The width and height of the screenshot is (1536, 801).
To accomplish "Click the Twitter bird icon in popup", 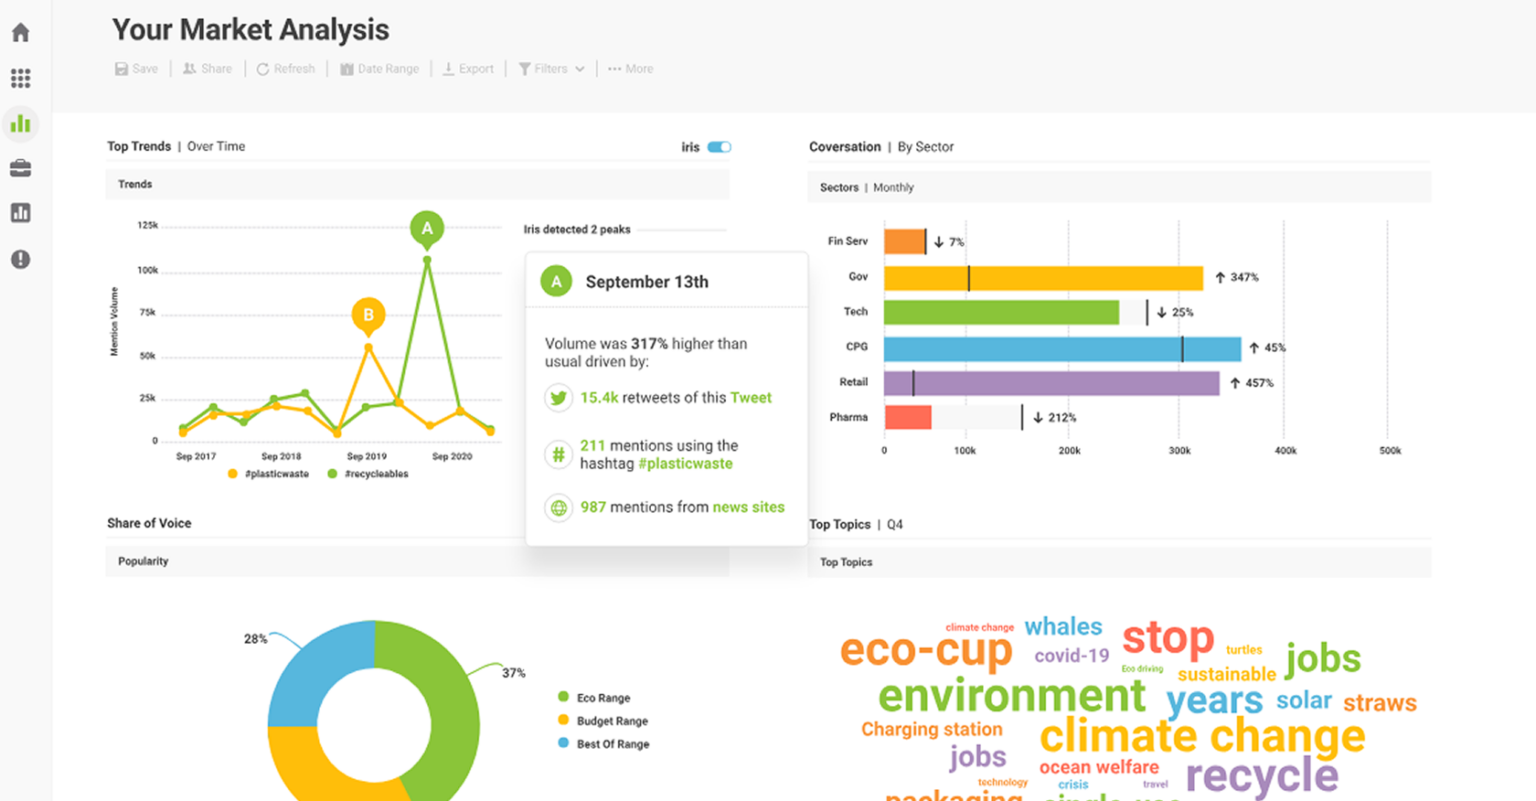I will coord(558,398).
